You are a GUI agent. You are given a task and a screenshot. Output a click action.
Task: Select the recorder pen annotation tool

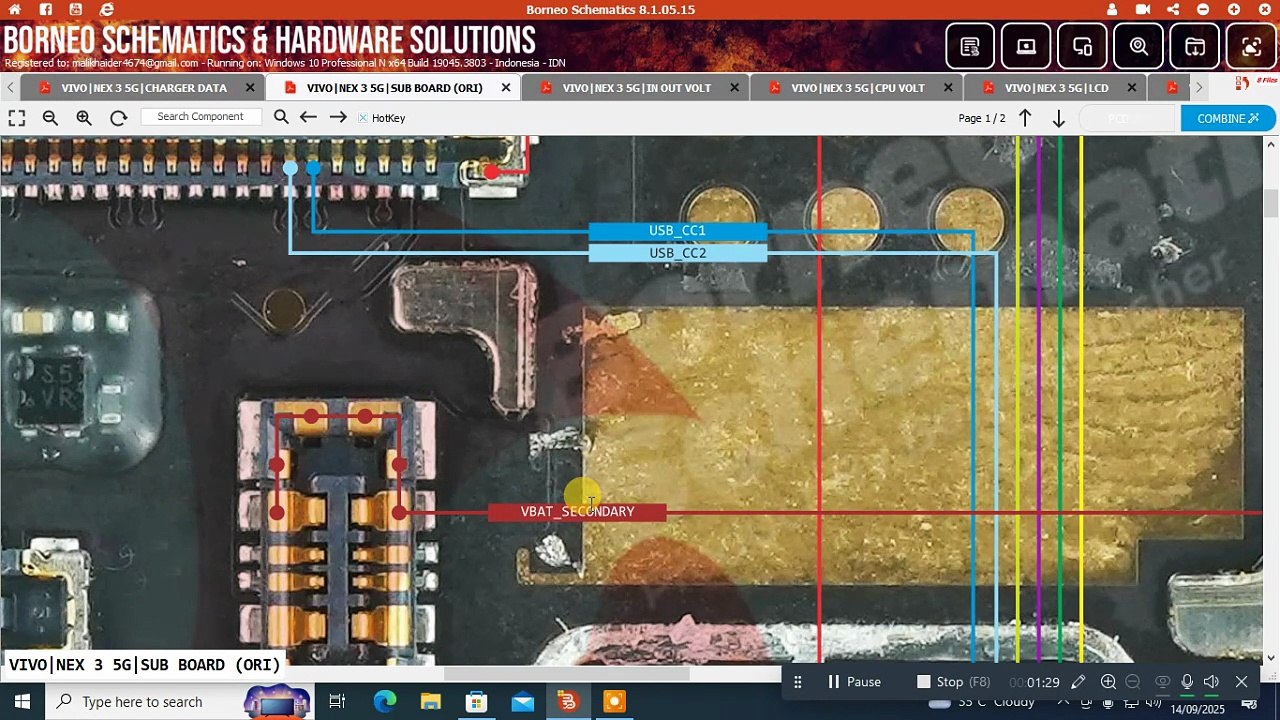(1078, 682)
